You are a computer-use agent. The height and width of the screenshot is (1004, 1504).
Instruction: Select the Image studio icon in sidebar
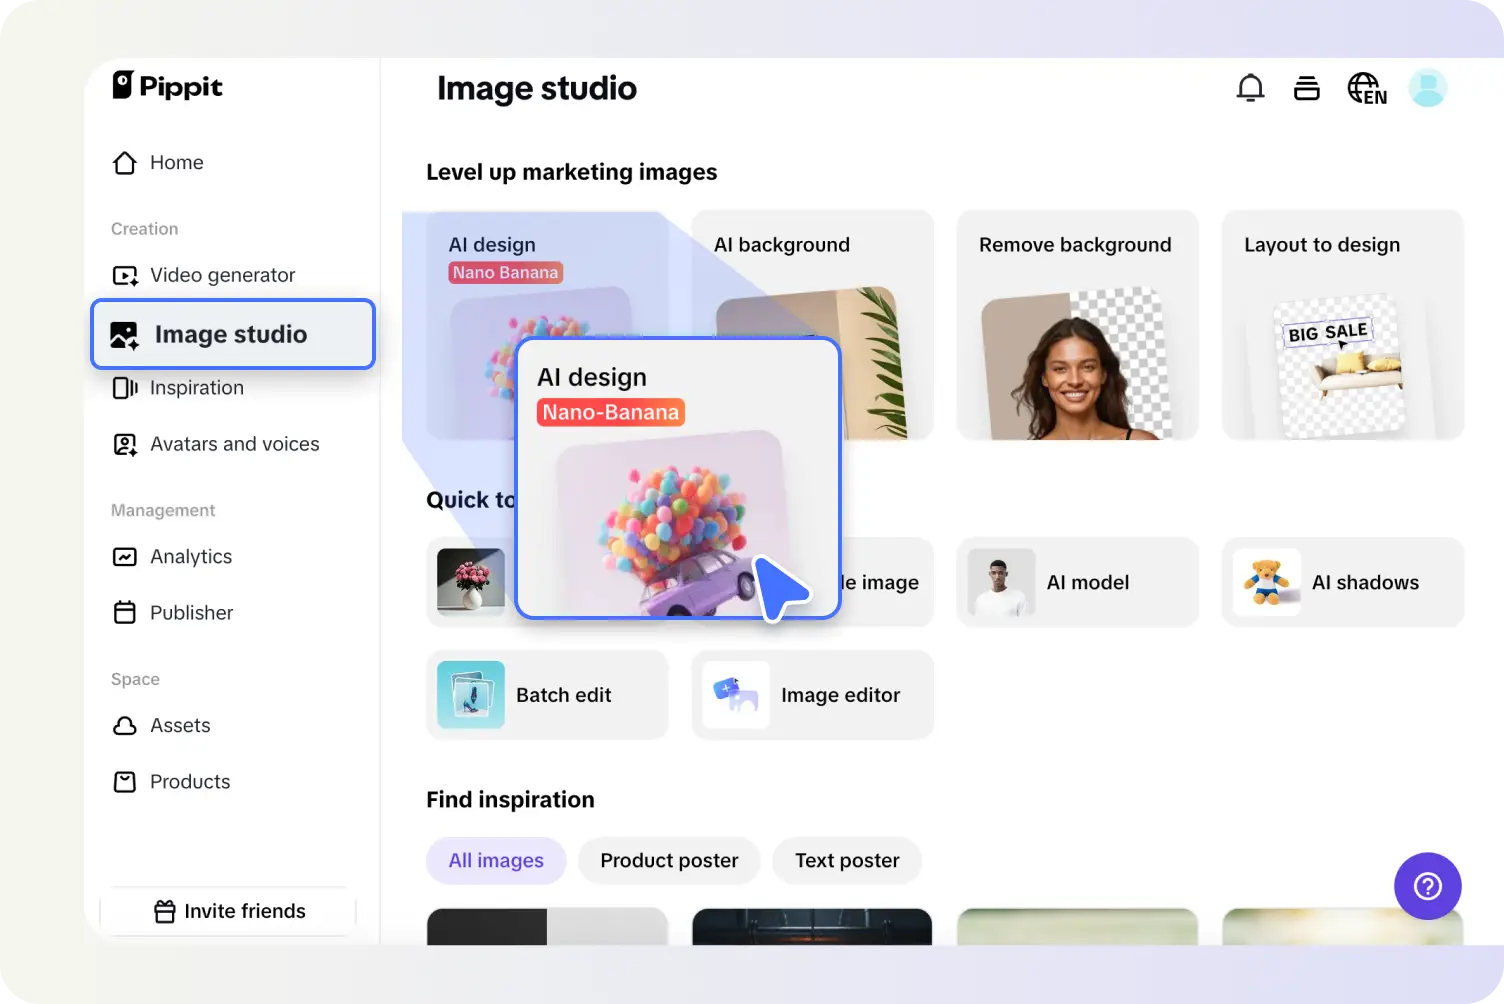coord(124,334)
